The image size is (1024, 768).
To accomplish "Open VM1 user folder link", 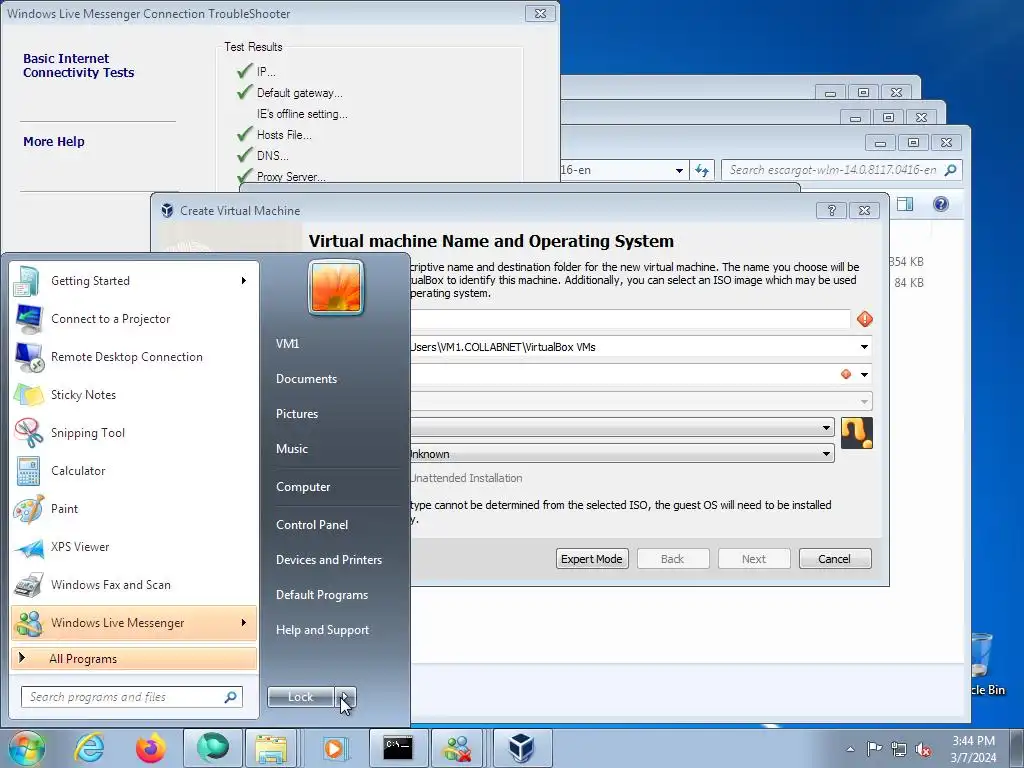I will pyautogui.click(x=287, y=344).
